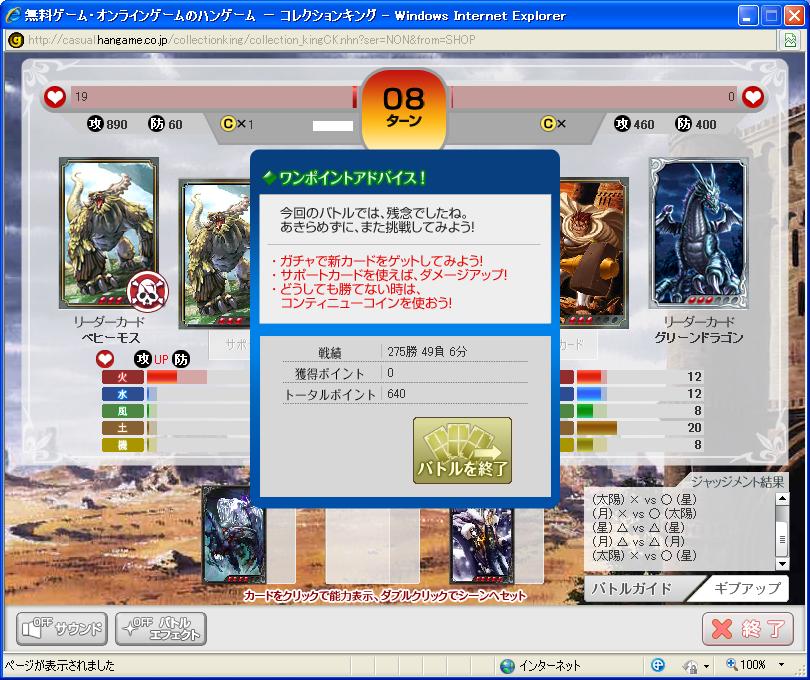
Task: Click the 機 machine element label
Action: 122,445
